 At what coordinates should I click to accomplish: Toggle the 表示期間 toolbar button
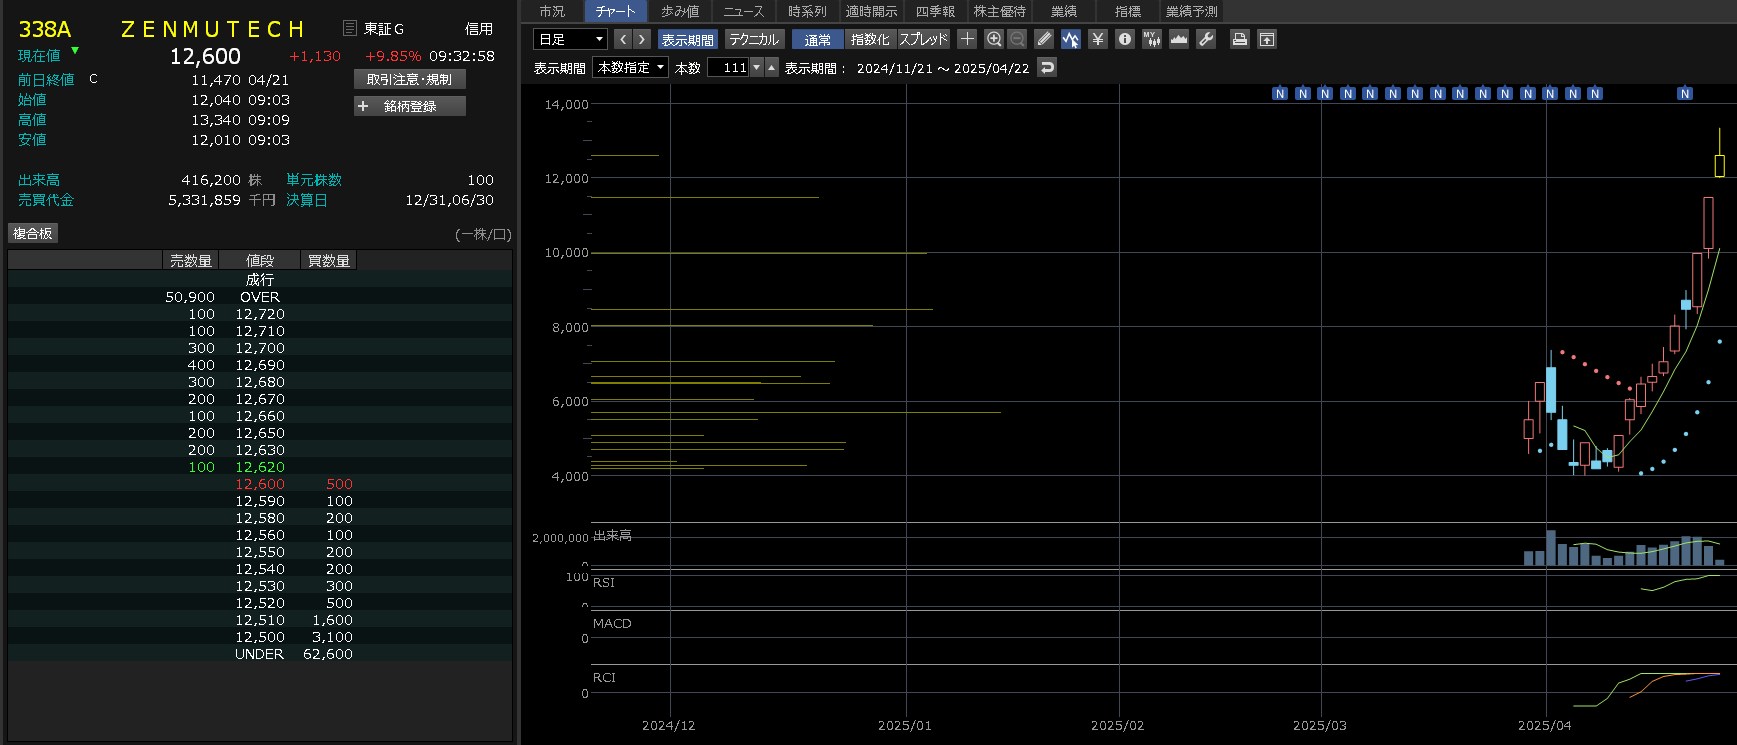click(x=688, y=40)
